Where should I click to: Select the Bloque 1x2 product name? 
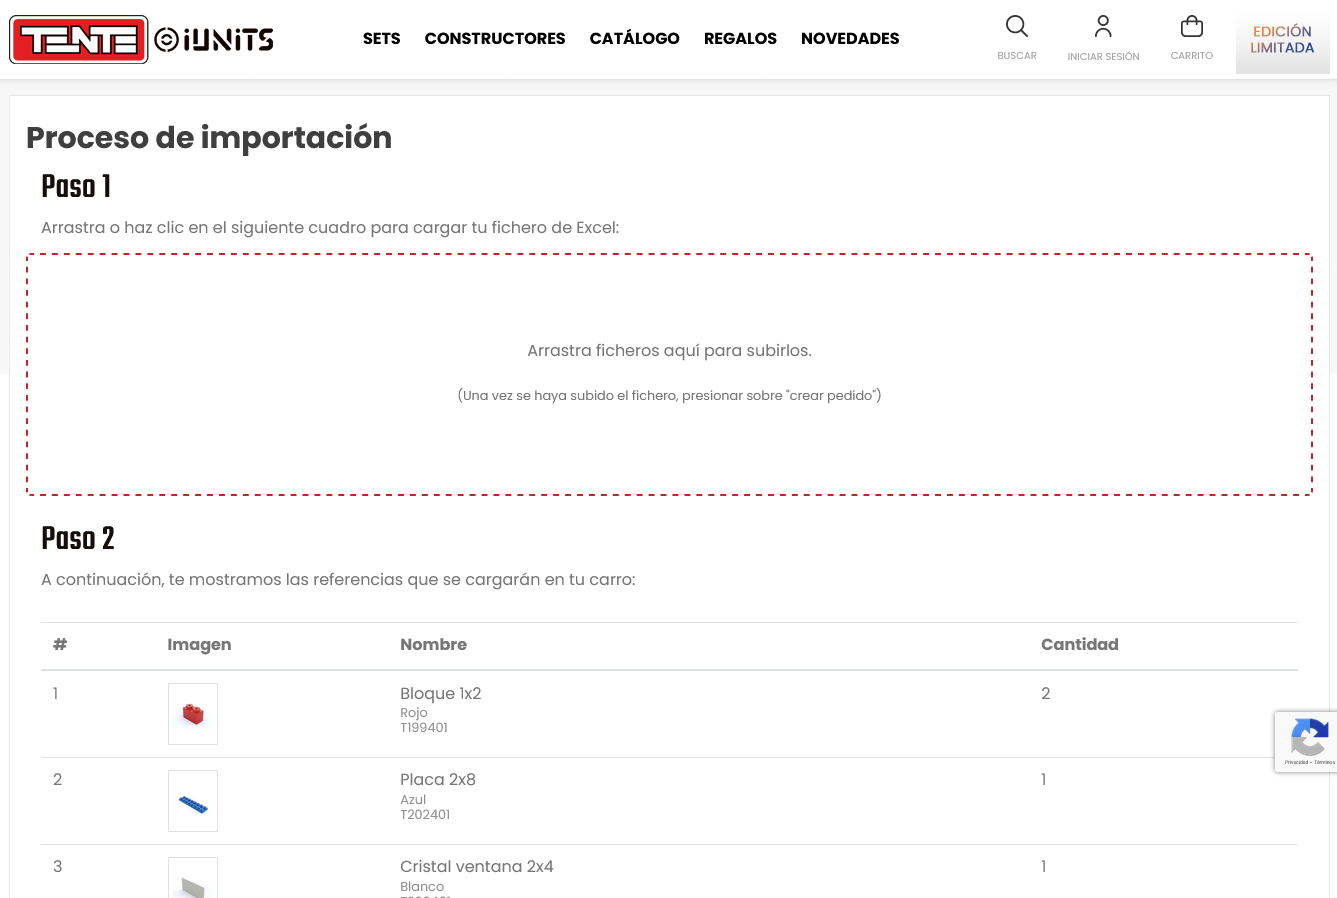point(441,694)
